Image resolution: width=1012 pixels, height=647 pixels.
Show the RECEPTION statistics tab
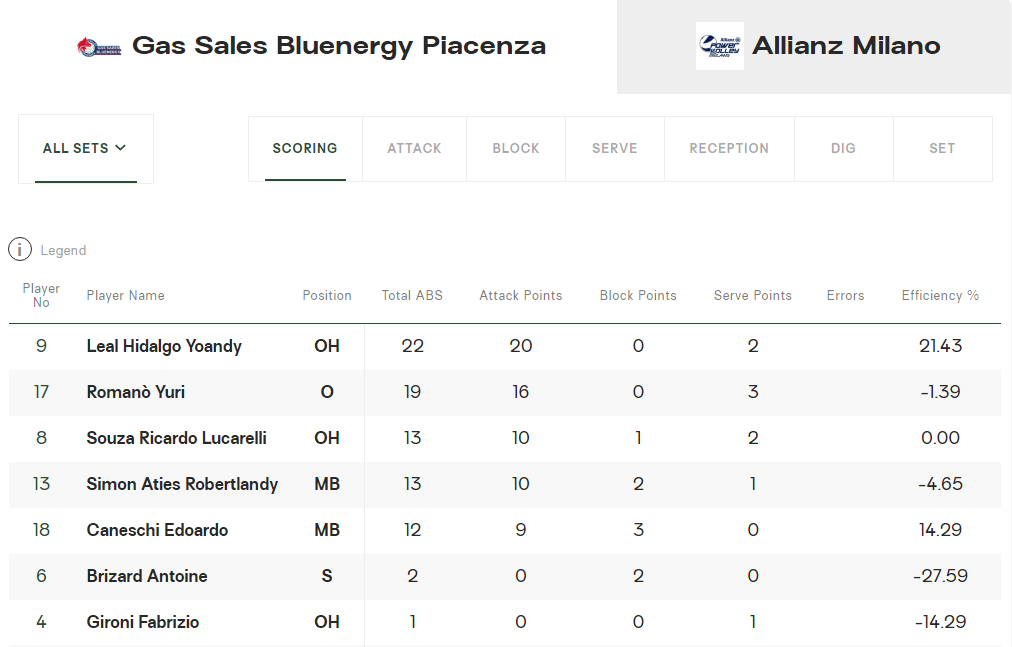[729, 148]
